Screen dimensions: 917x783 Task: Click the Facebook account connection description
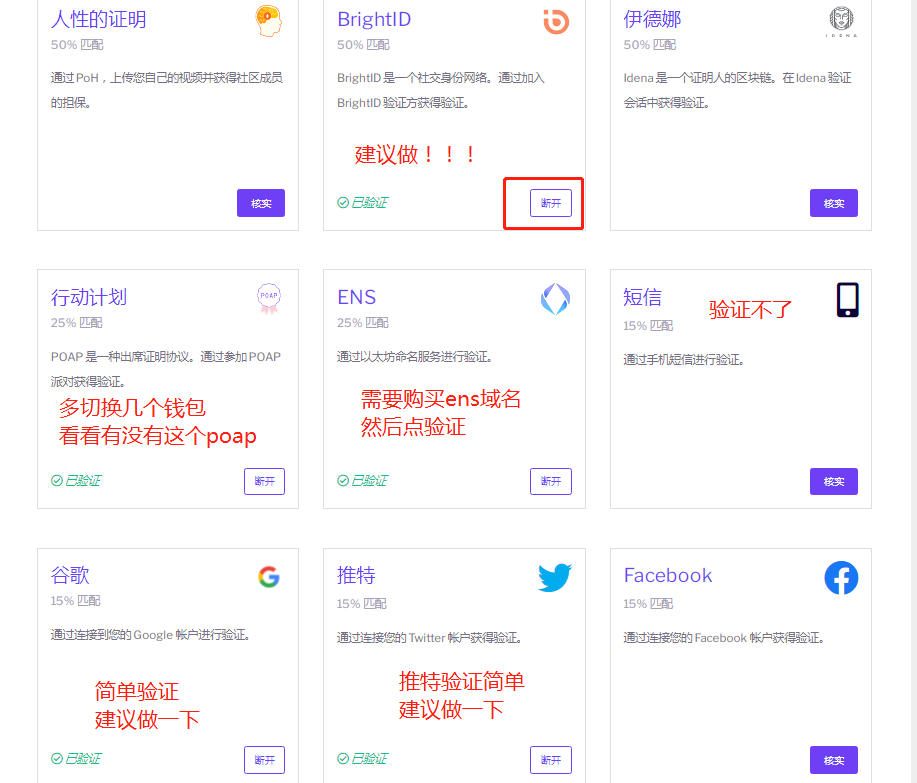(724, 638)
